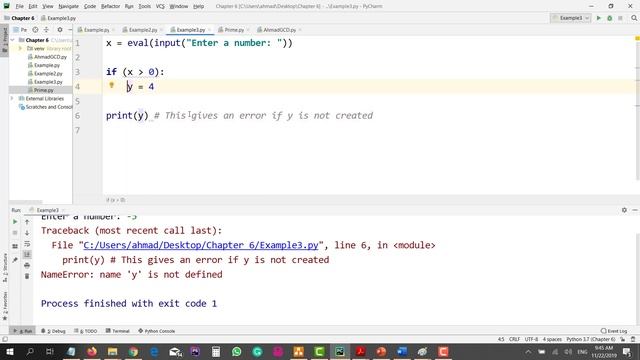Viewport: 640px width, 360px height.
Task: Open the Tools menu
Action: (x=144, y=7)
